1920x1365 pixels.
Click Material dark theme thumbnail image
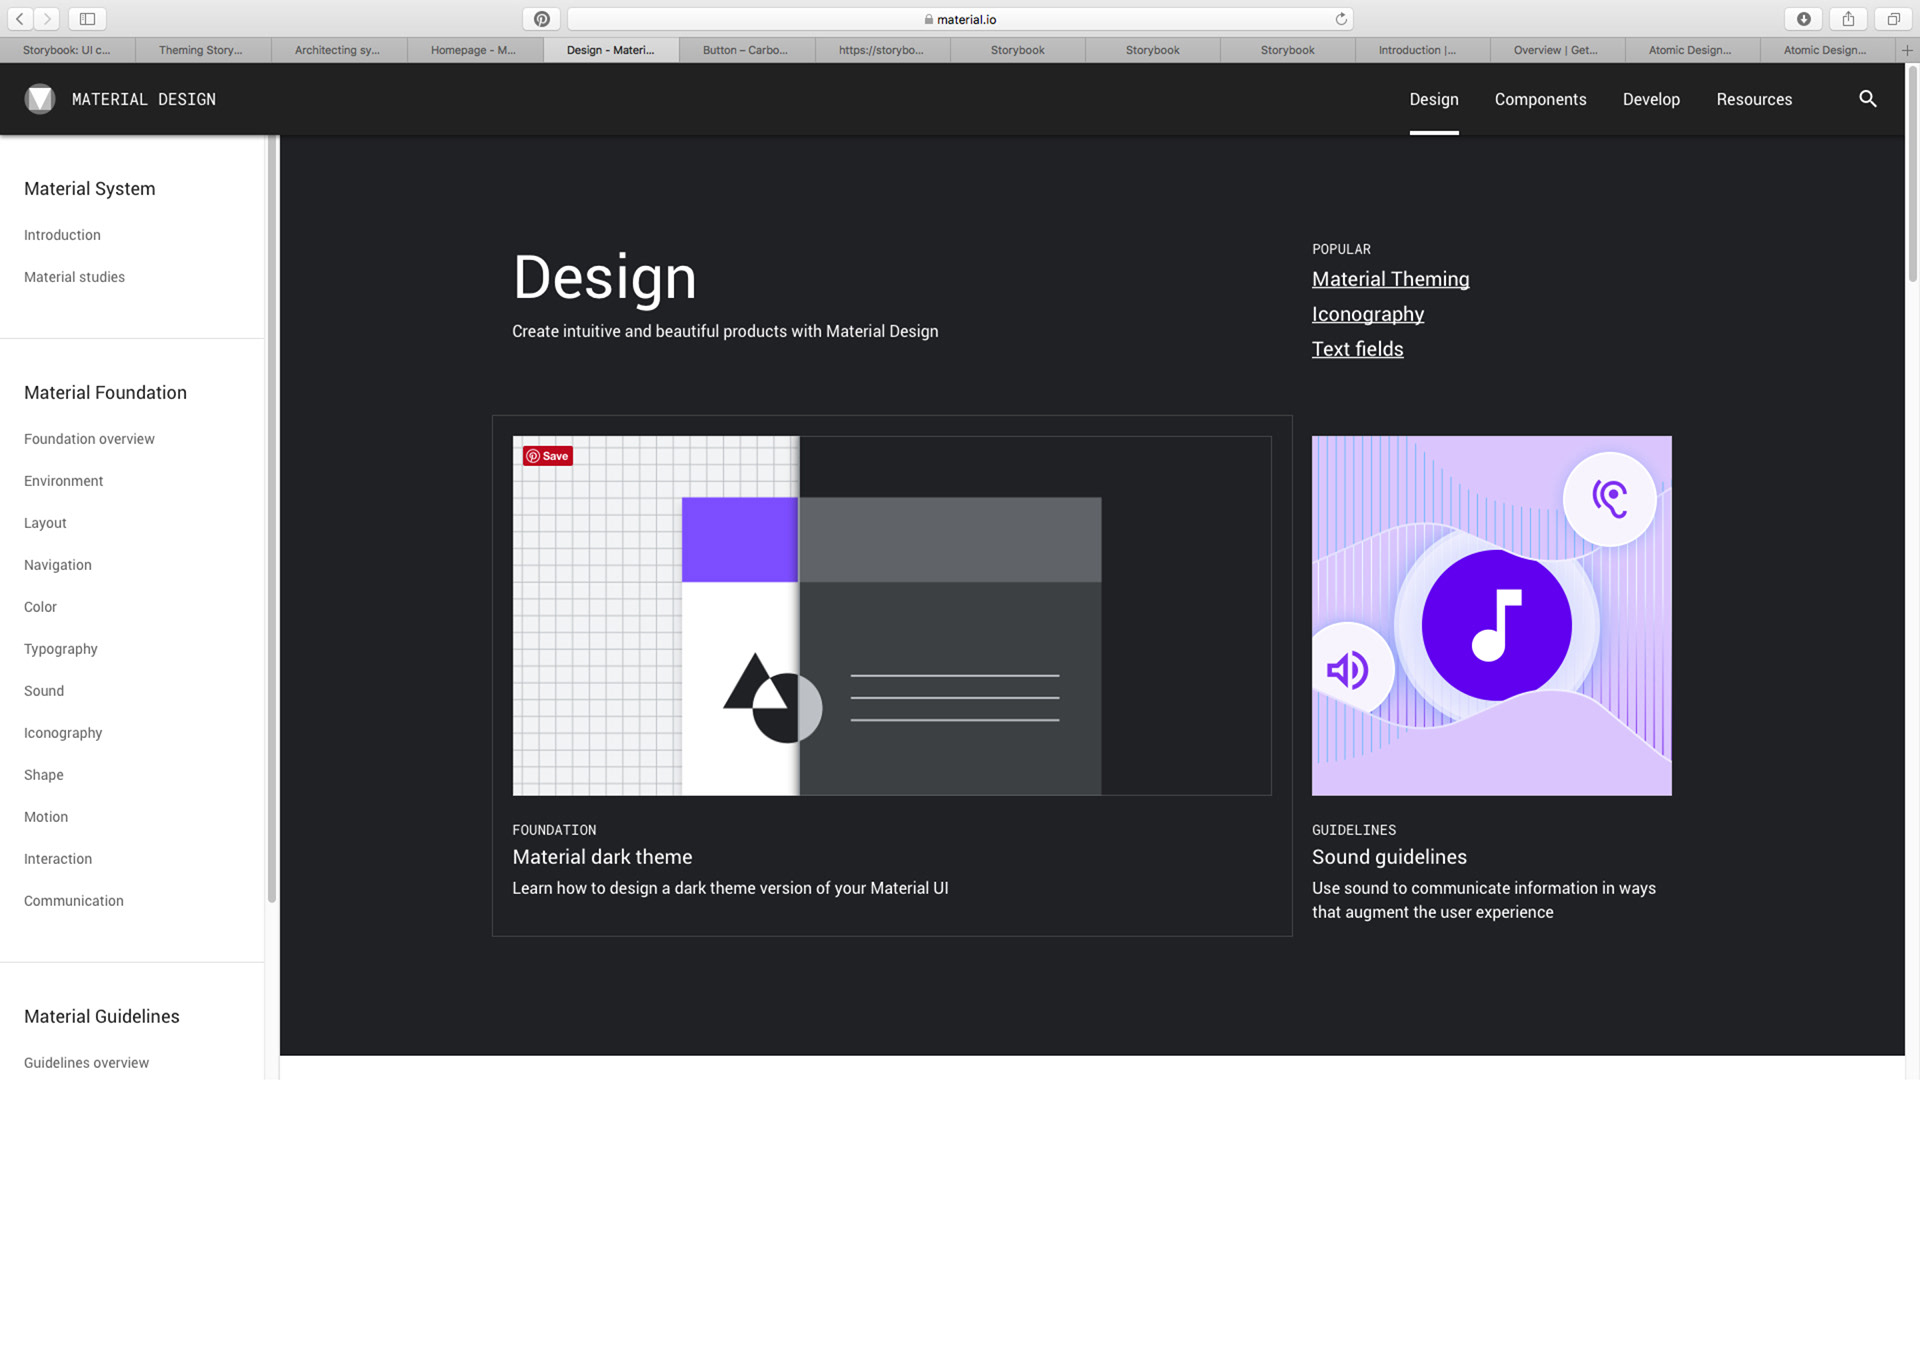tap(891, 616)
